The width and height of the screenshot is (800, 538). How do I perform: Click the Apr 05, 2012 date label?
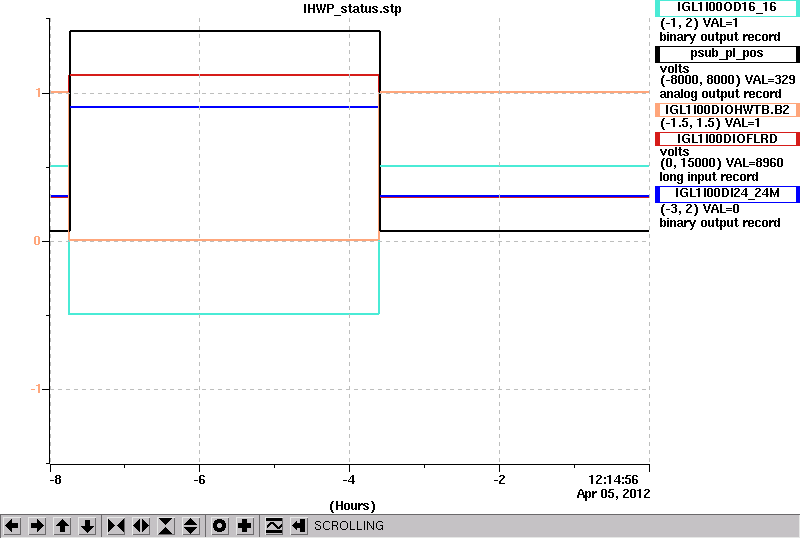(x=613, y=494)
